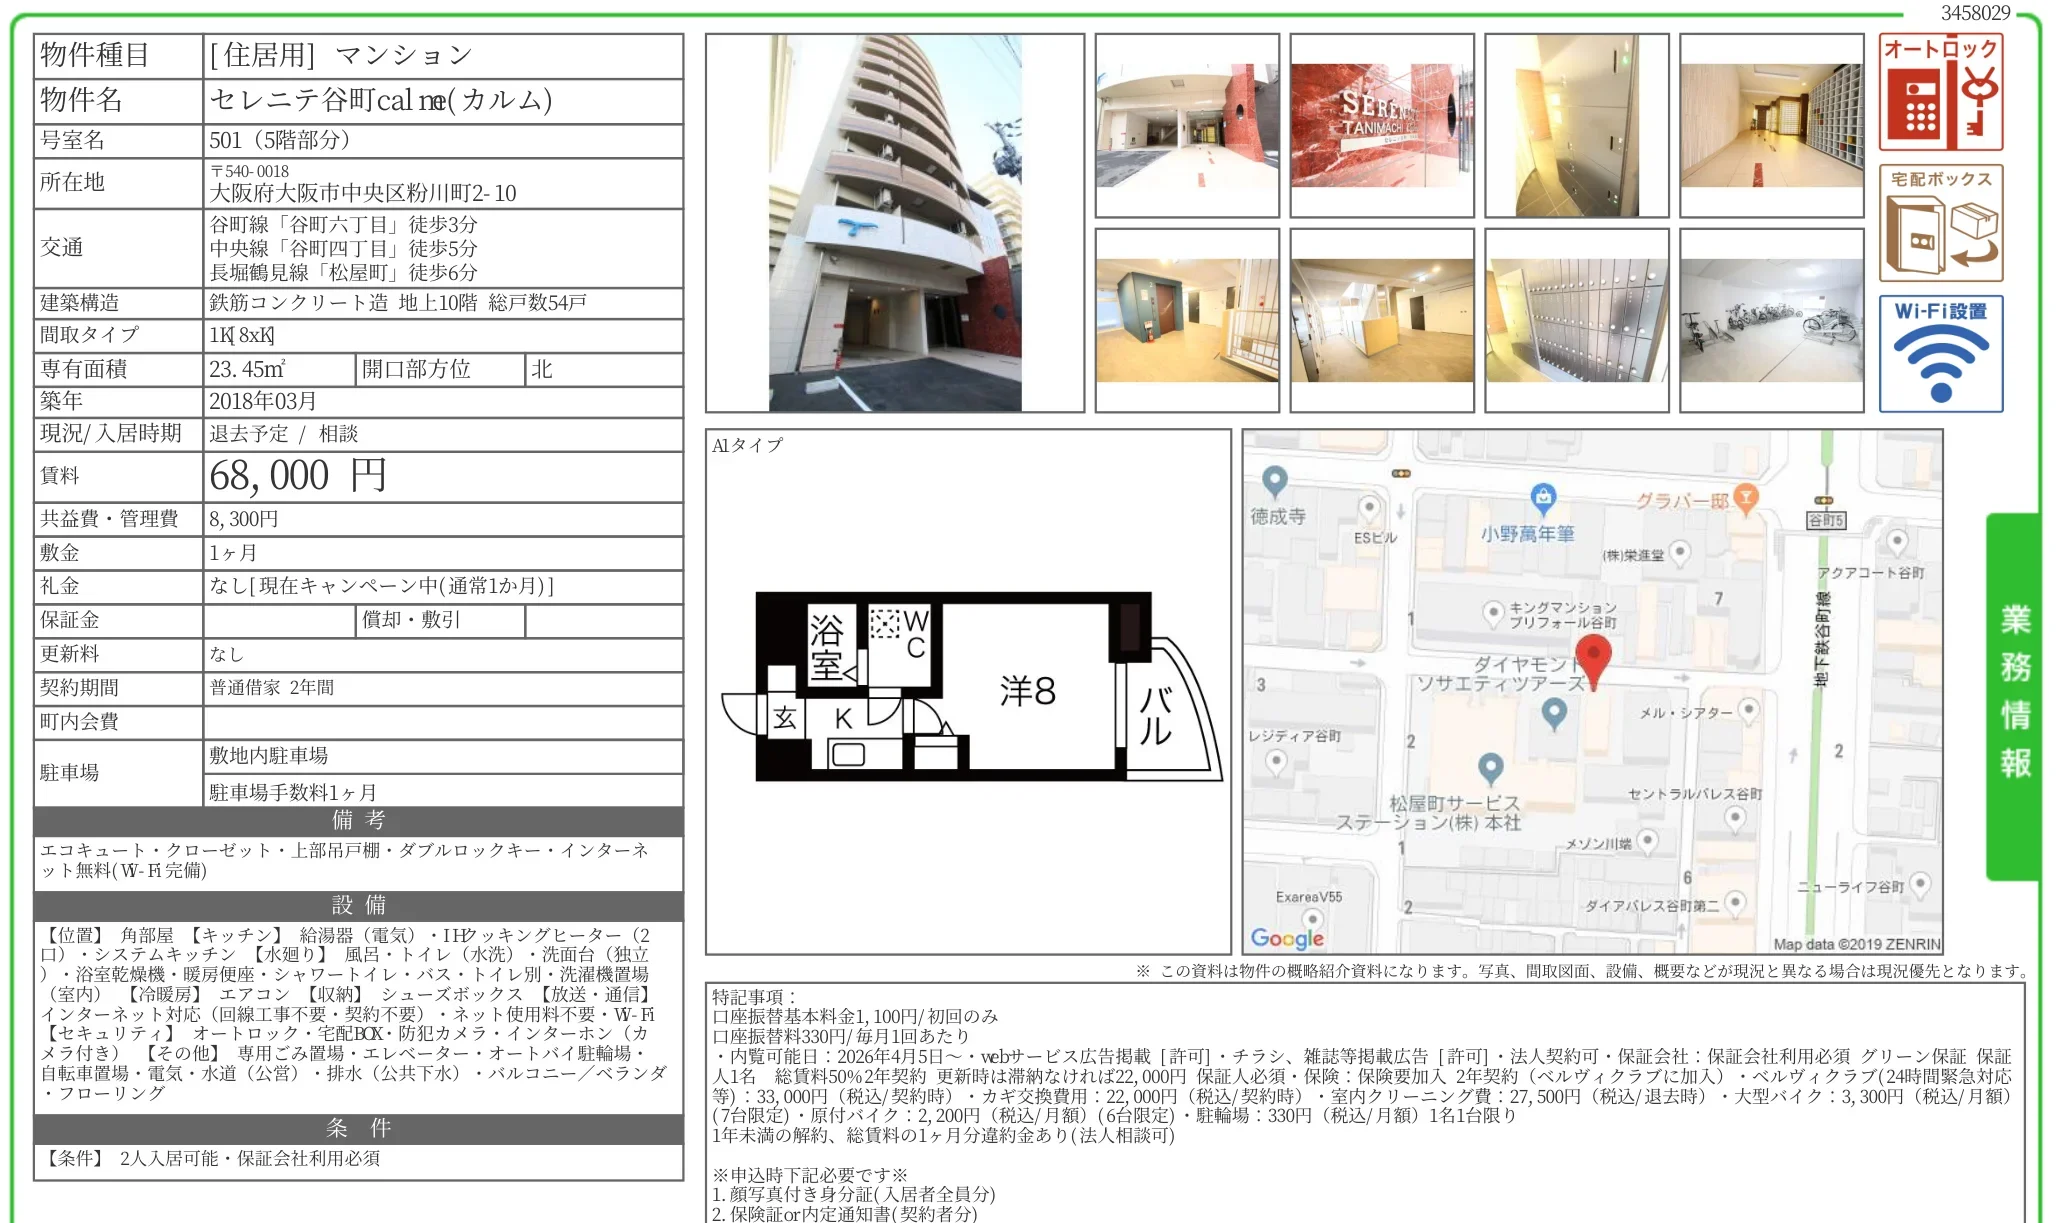This screenshot has width=2056, height=1223.
Task: Click the A1タイプ floor plan image
Action: click(x=968, y=687)
